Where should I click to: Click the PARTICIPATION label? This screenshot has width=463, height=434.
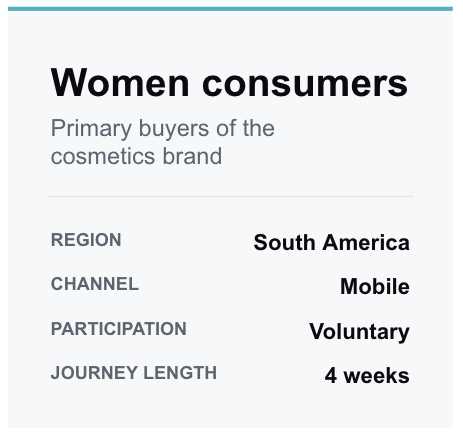pos(119,329)
